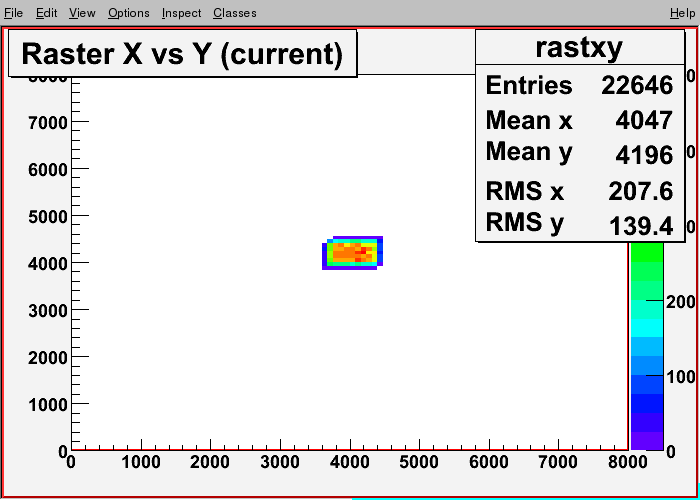Image resolution: width=700 pixels, height=500 pixels.
Task: Select the 'Raster X vs Y (current)' title box
Action: coord(183,53)
